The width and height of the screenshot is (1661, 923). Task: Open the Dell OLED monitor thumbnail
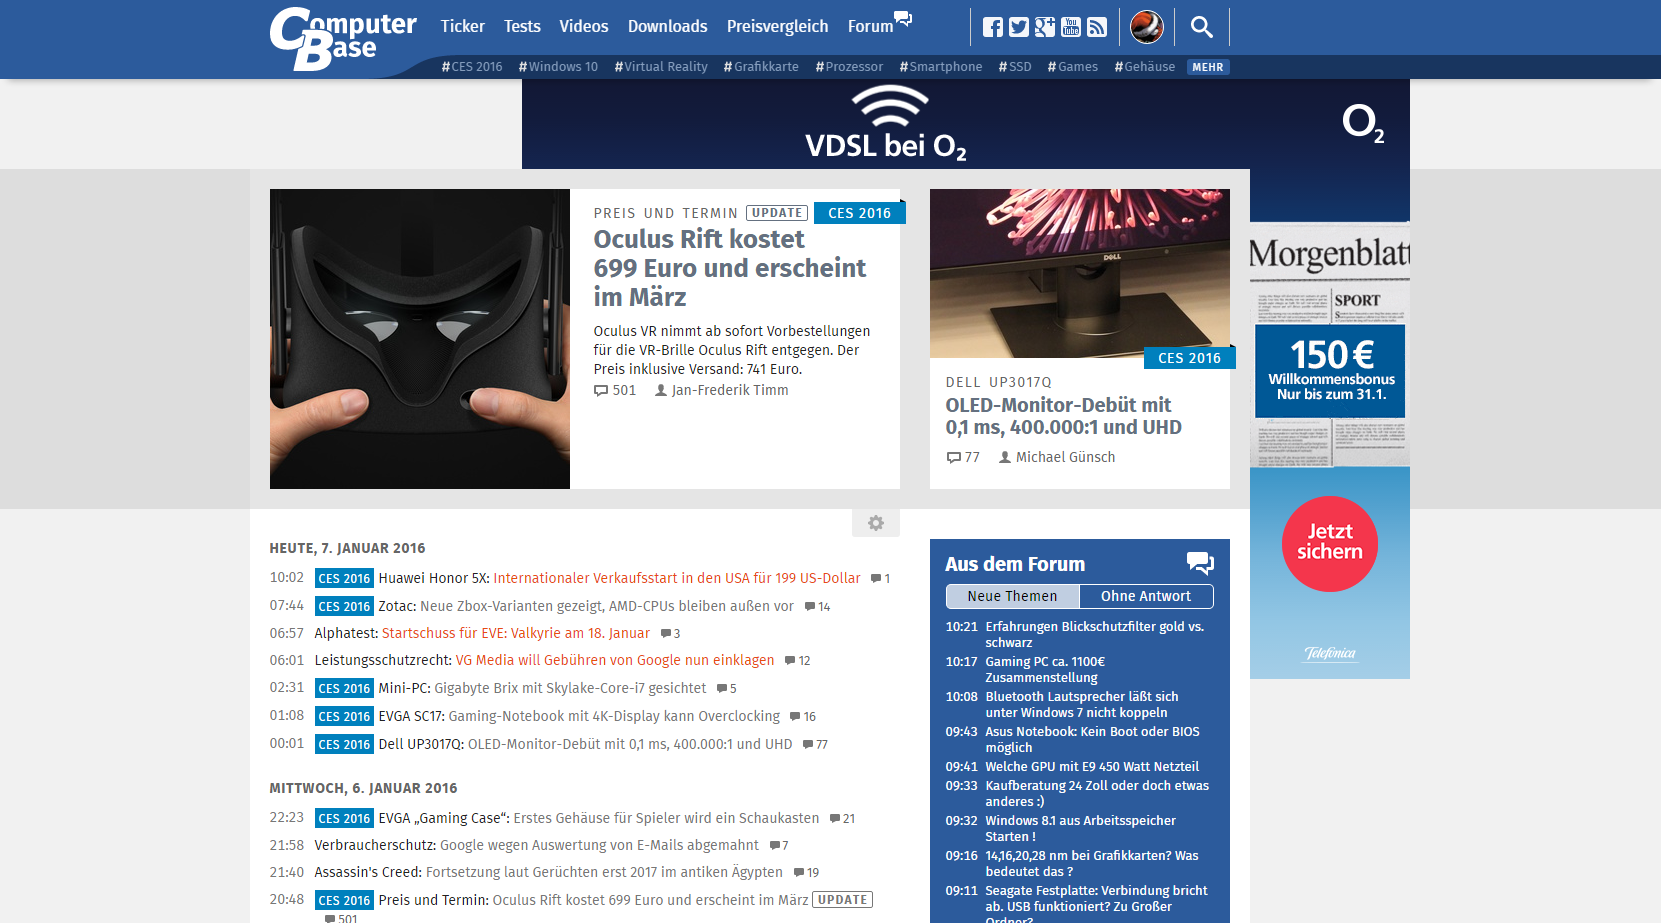click(x=1080, y=273)
